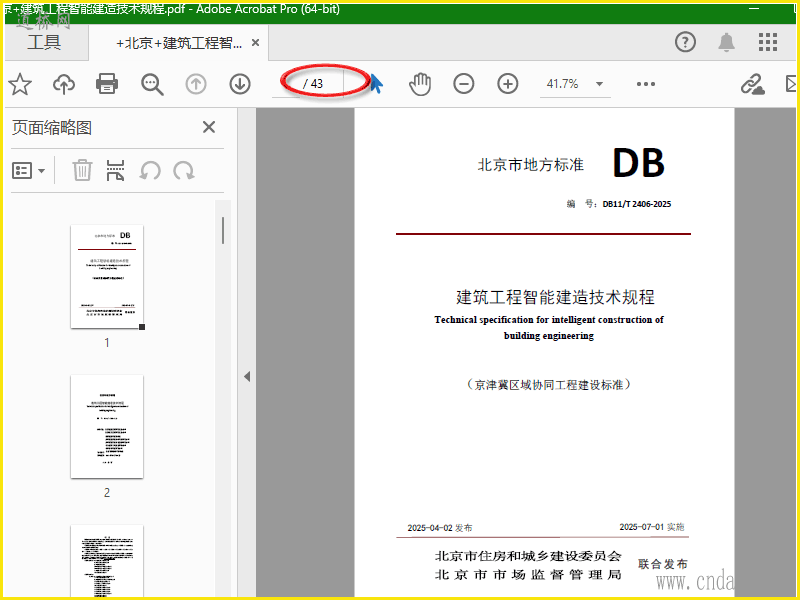Click the page 1 thumbnail label
Screen dimensions: 800x600
tap(107, 342)
